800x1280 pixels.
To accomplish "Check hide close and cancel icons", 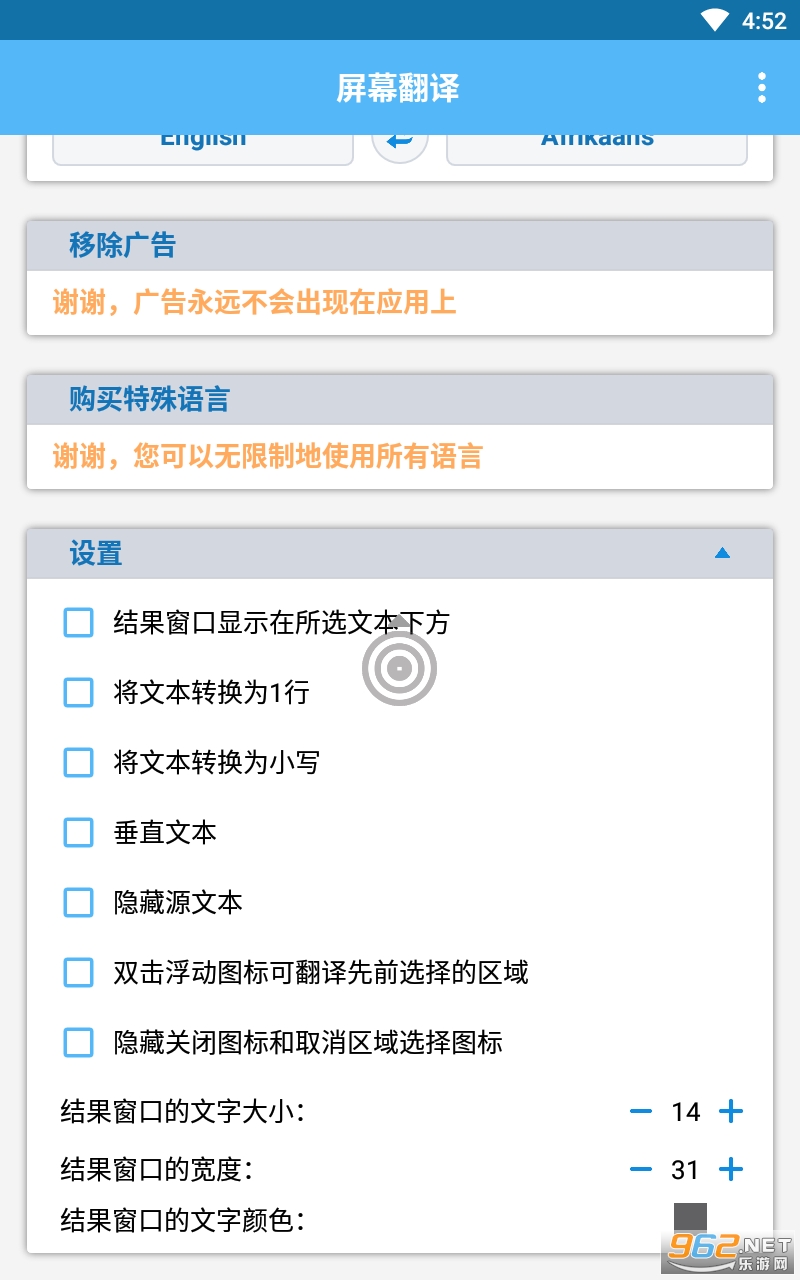I will tap(78, 1043).
